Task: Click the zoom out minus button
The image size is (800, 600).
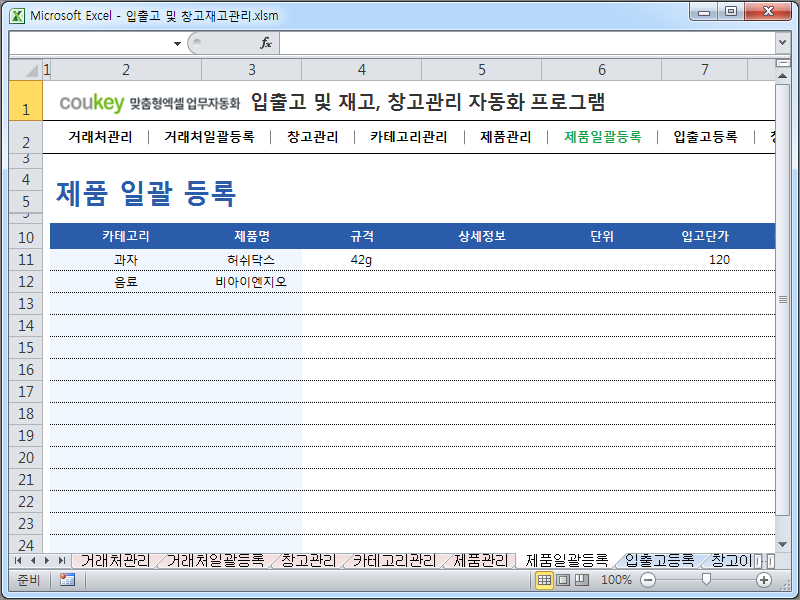Action: 648,580
